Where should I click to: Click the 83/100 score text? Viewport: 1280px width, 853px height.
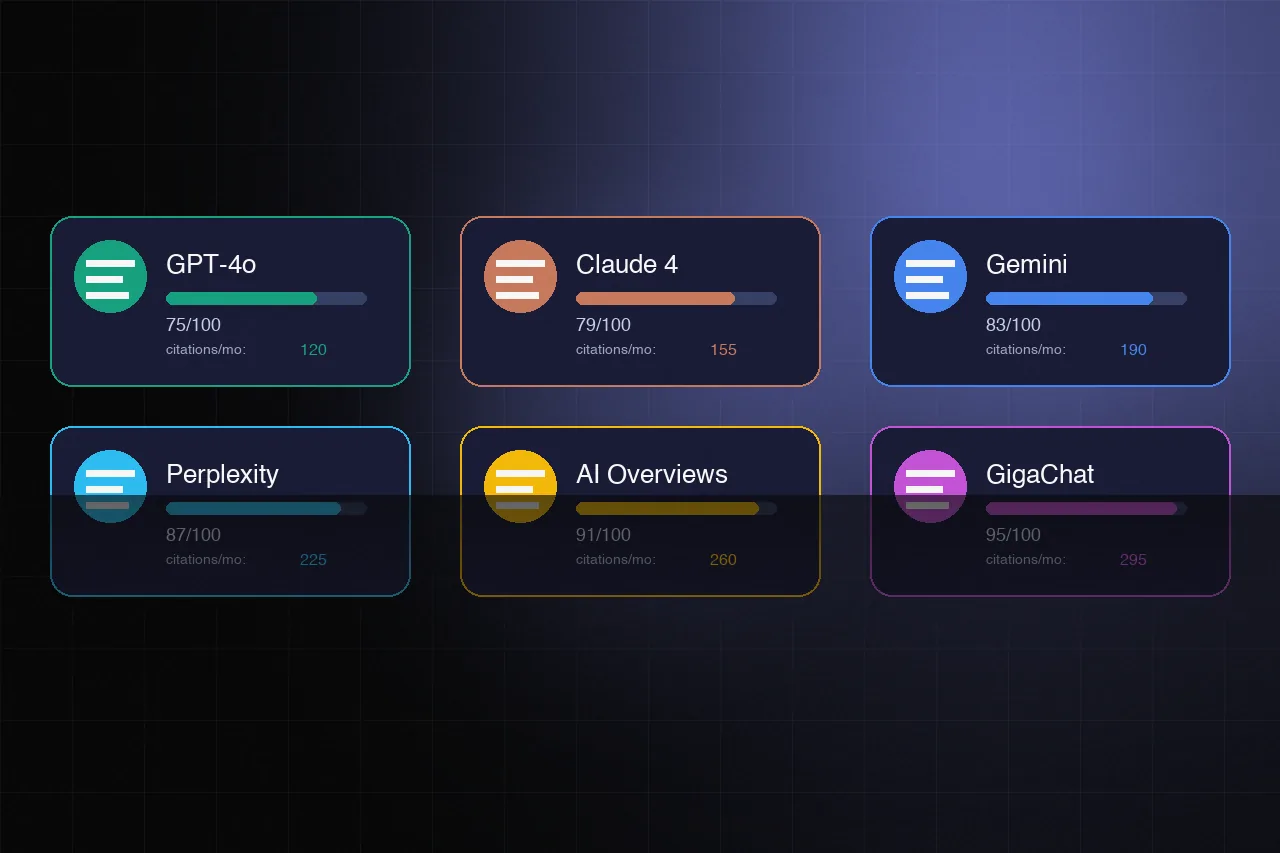pos(1013,325)
